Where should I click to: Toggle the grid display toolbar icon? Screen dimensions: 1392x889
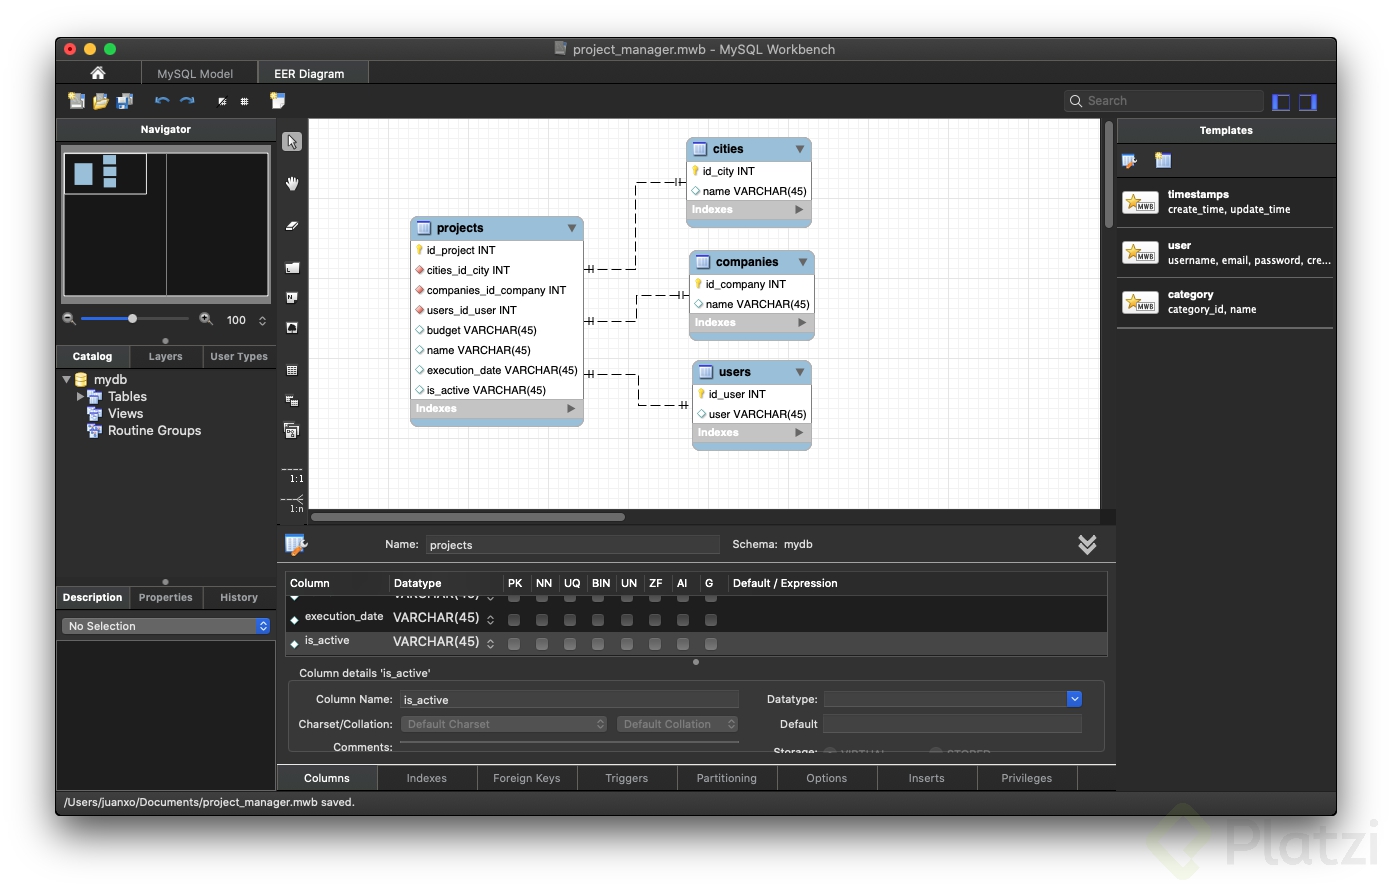(244, 101)
